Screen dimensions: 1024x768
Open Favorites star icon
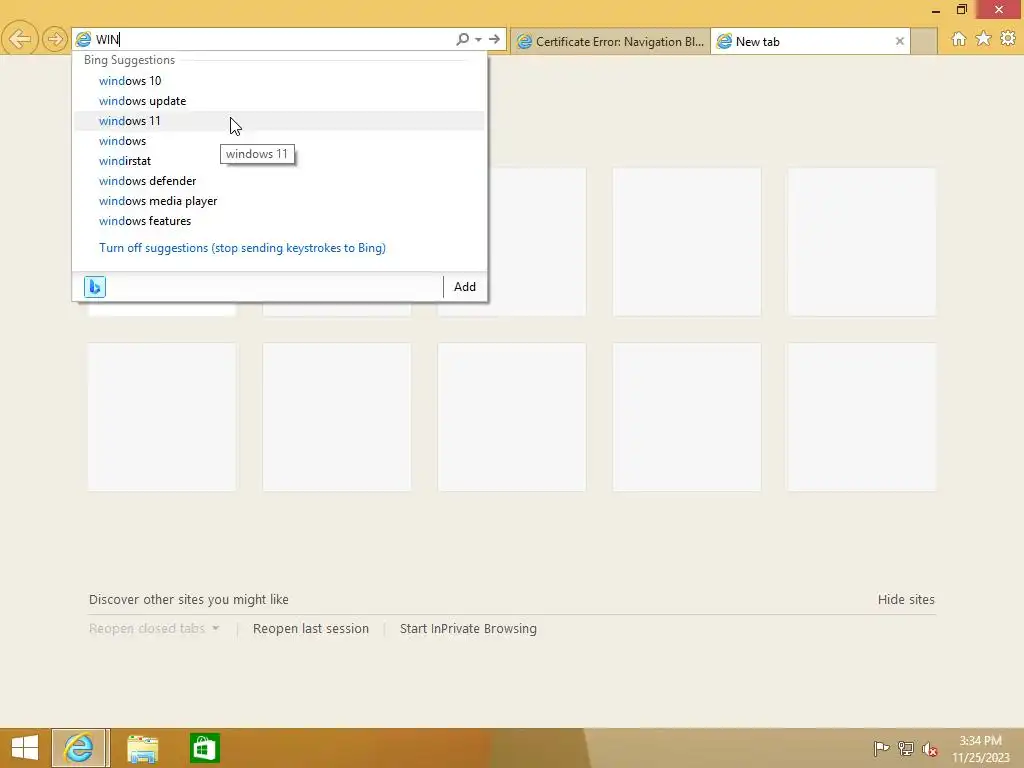click(983, 39)
